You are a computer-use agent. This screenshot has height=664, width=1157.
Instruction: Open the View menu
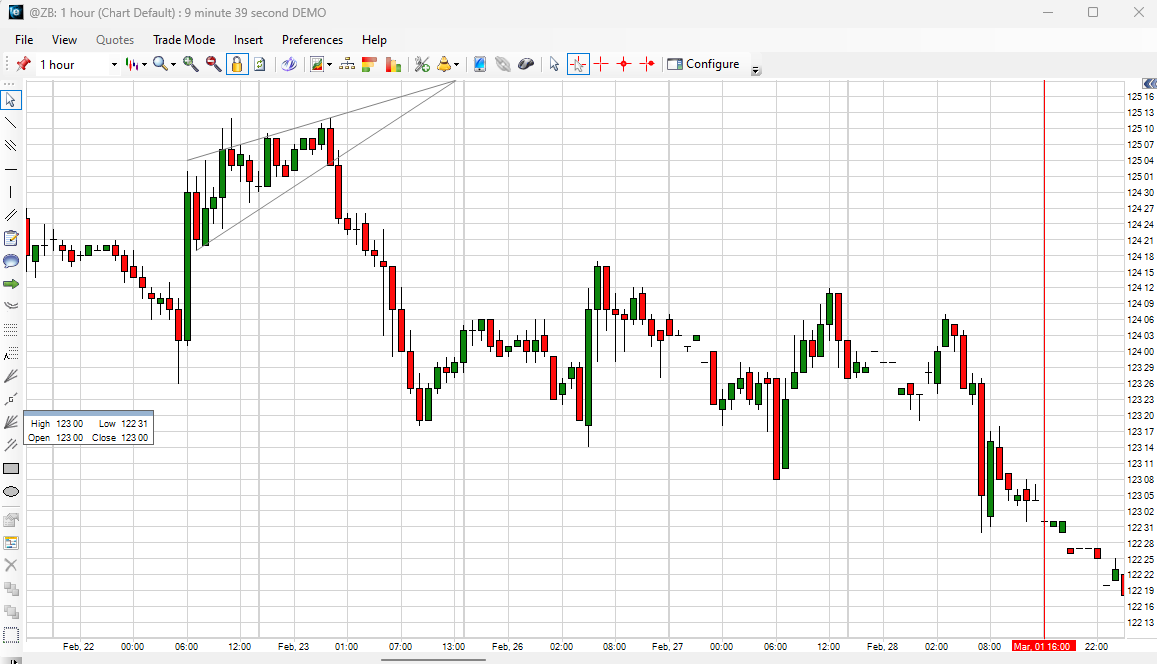(x=64, y=40)
